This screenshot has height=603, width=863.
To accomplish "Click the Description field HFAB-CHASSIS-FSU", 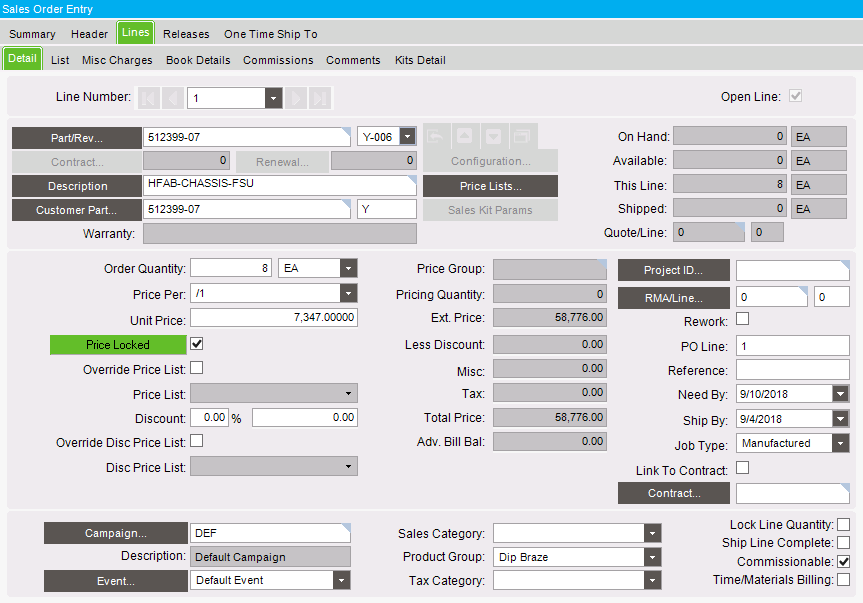I will coord(280,185).
